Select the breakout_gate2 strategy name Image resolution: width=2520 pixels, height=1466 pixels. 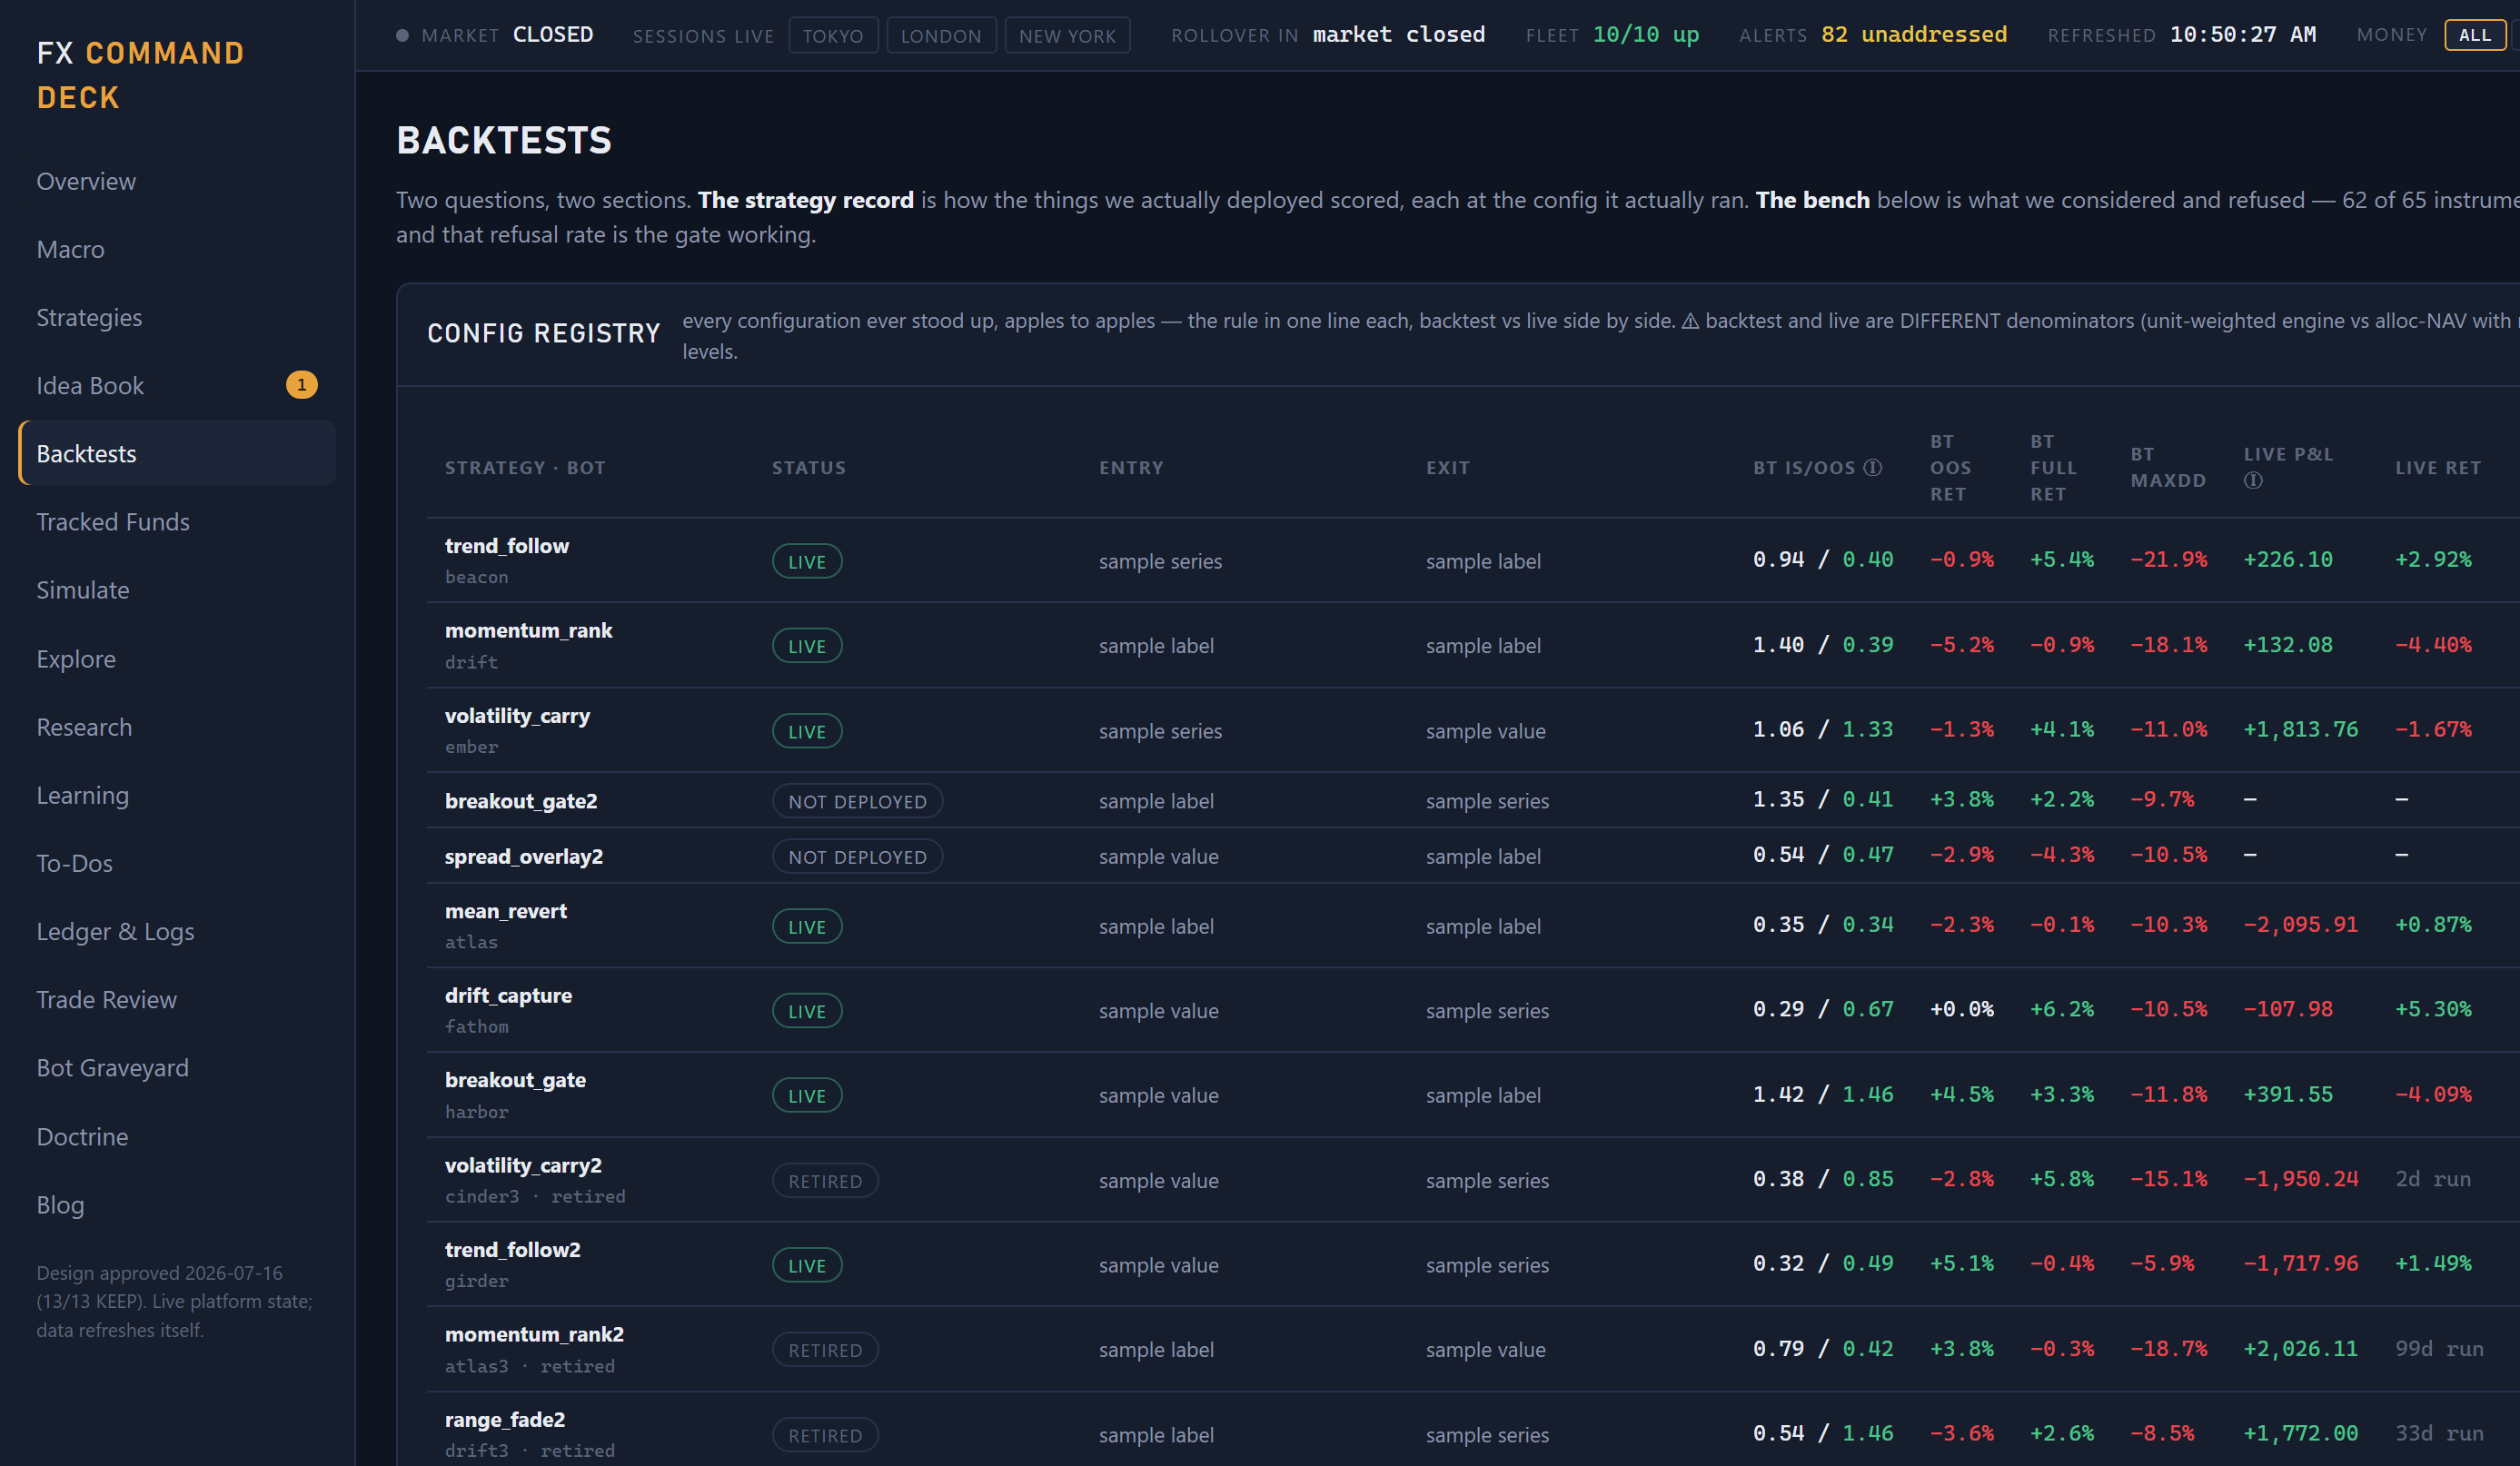(521, 801)
